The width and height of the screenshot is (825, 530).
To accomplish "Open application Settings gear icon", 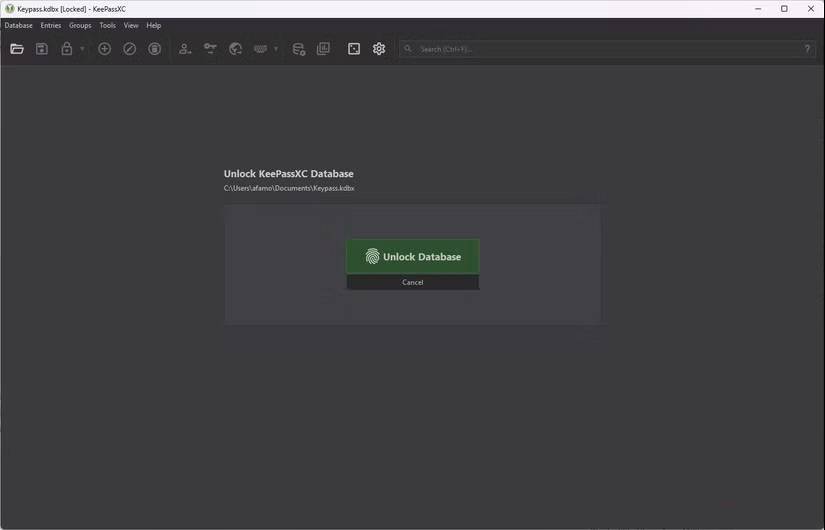I will (x=379, y=49).
